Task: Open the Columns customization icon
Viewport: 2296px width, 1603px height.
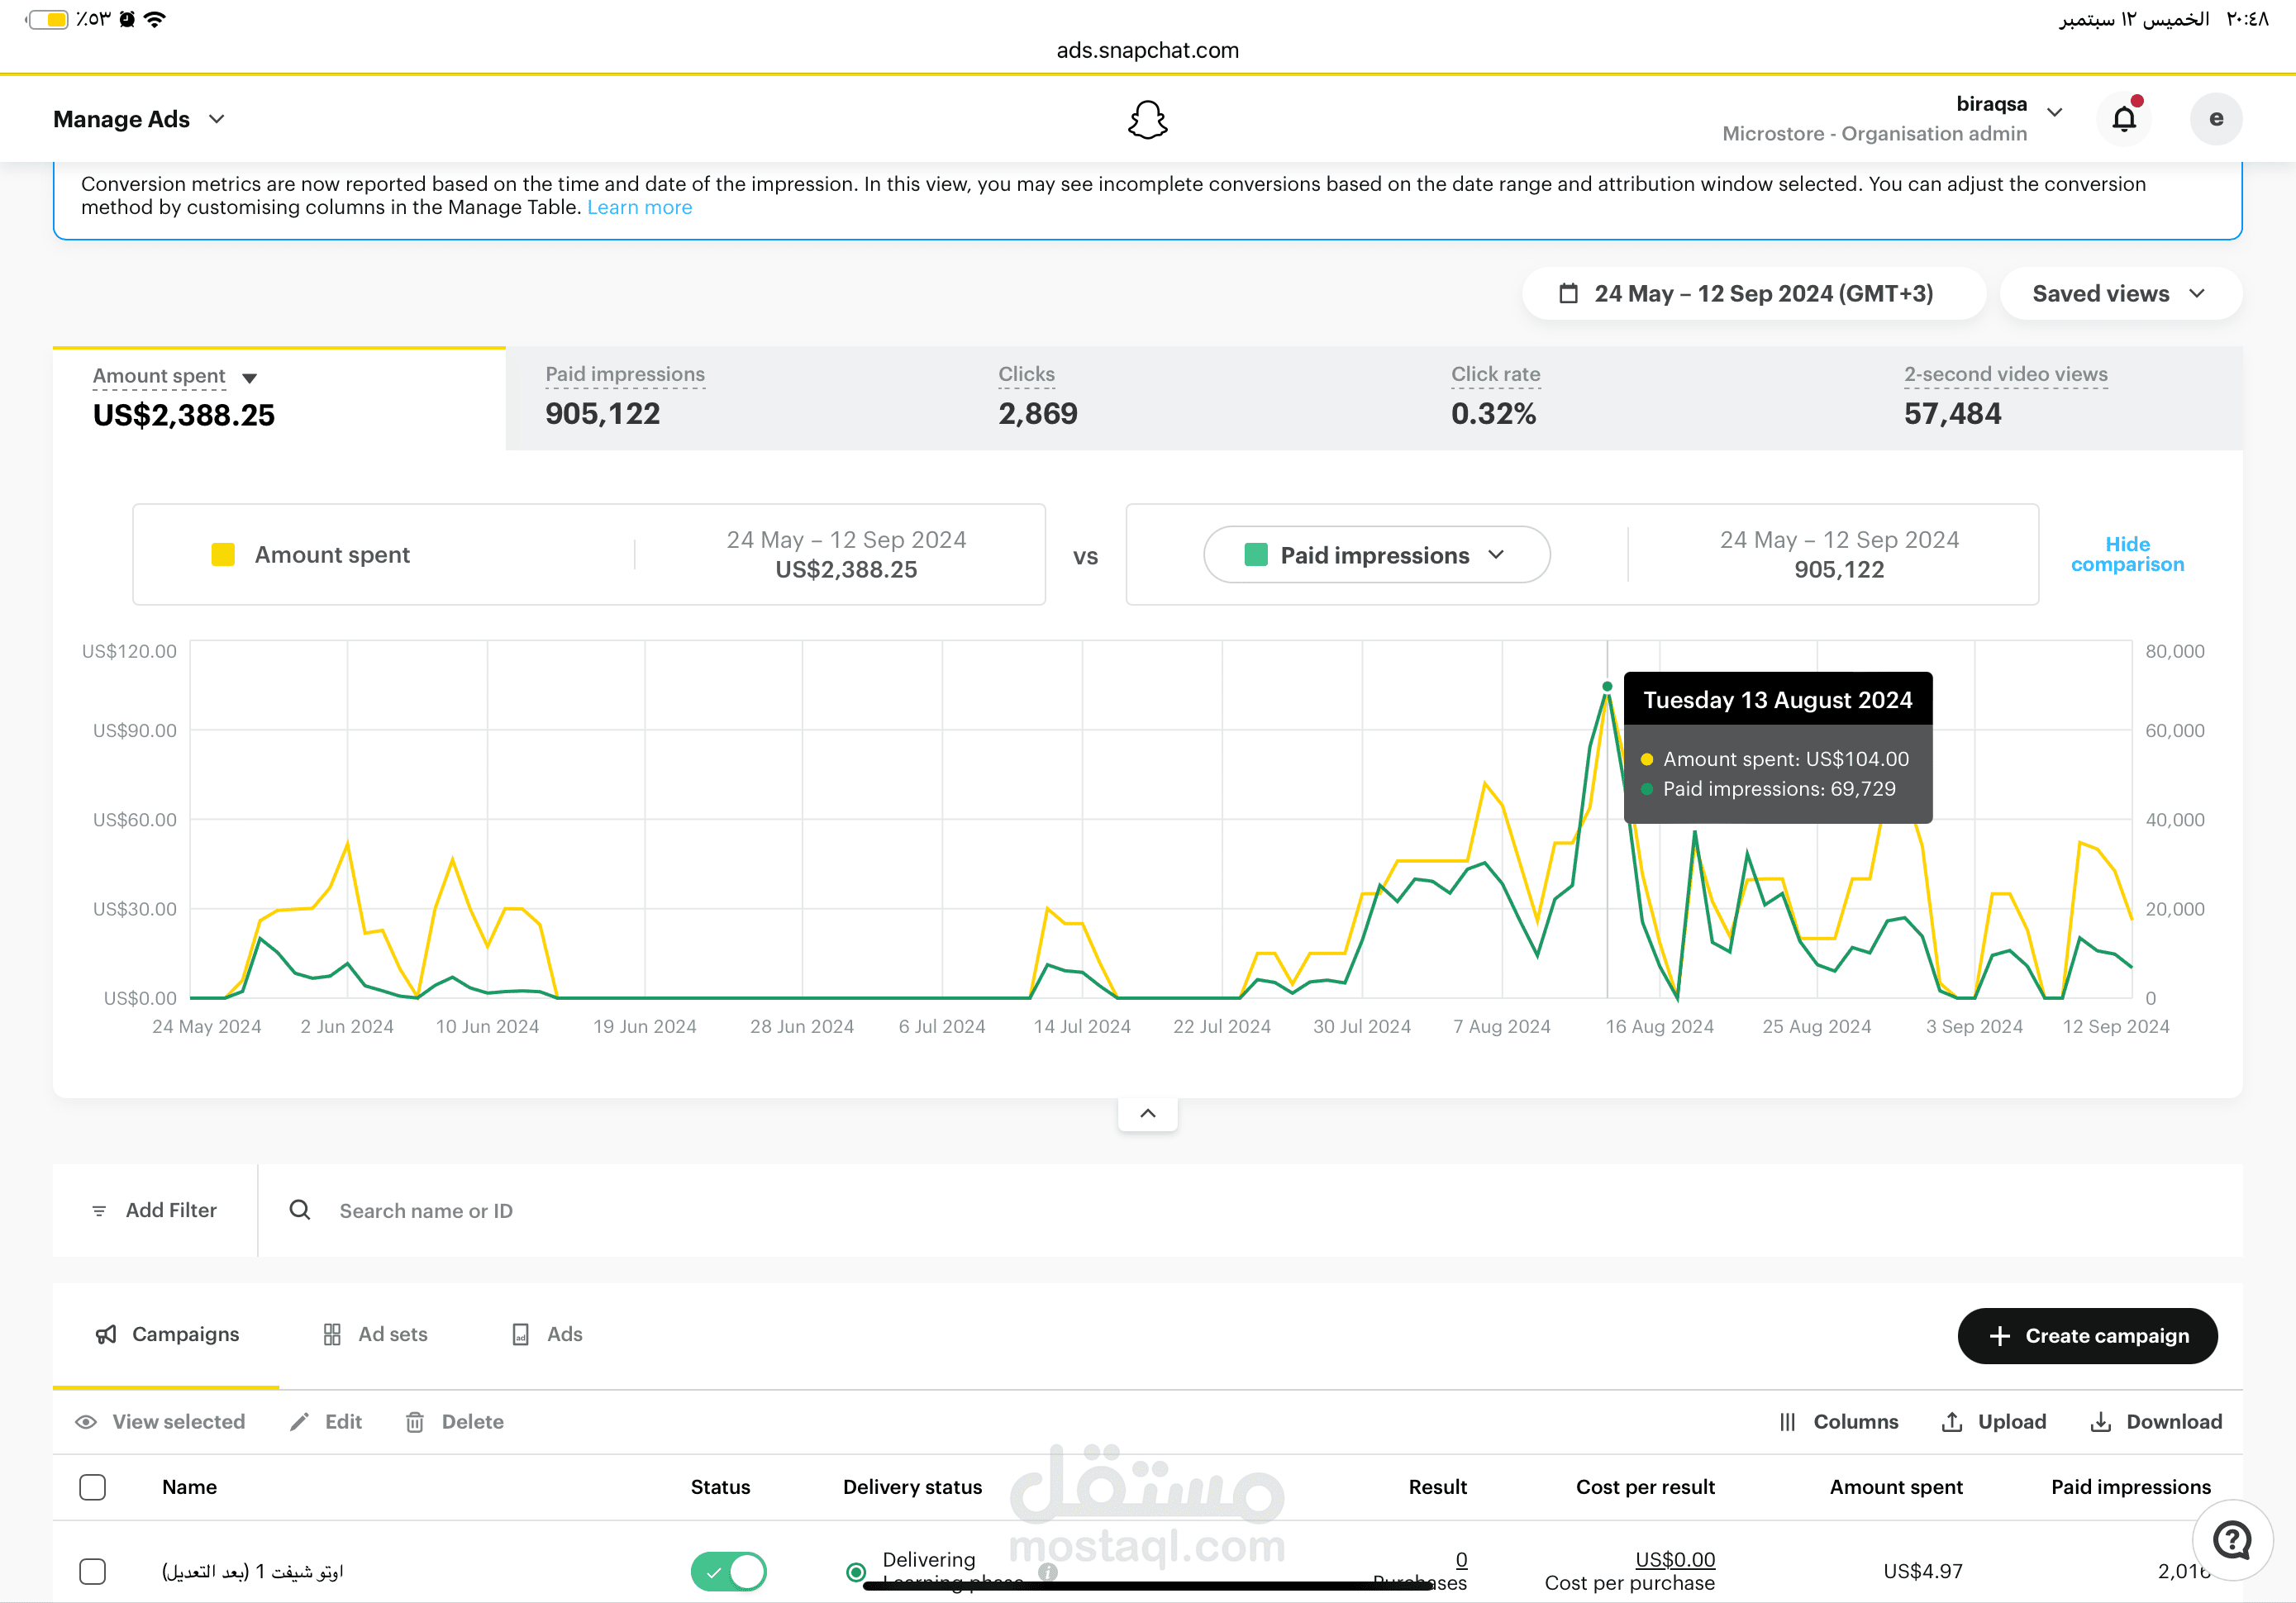Action: tap(1788, 1422)
